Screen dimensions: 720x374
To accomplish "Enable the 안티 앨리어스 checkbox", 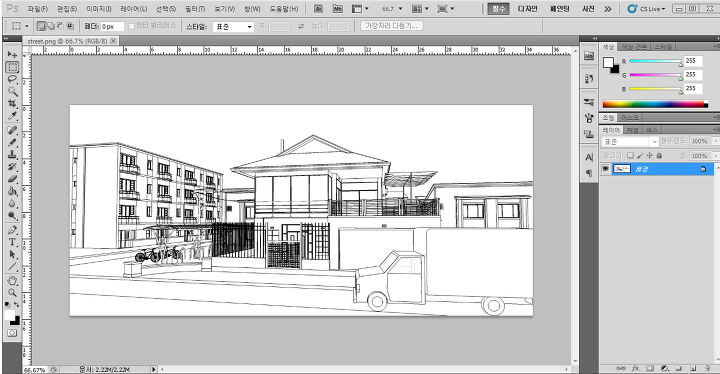I will tap(131, 27).
